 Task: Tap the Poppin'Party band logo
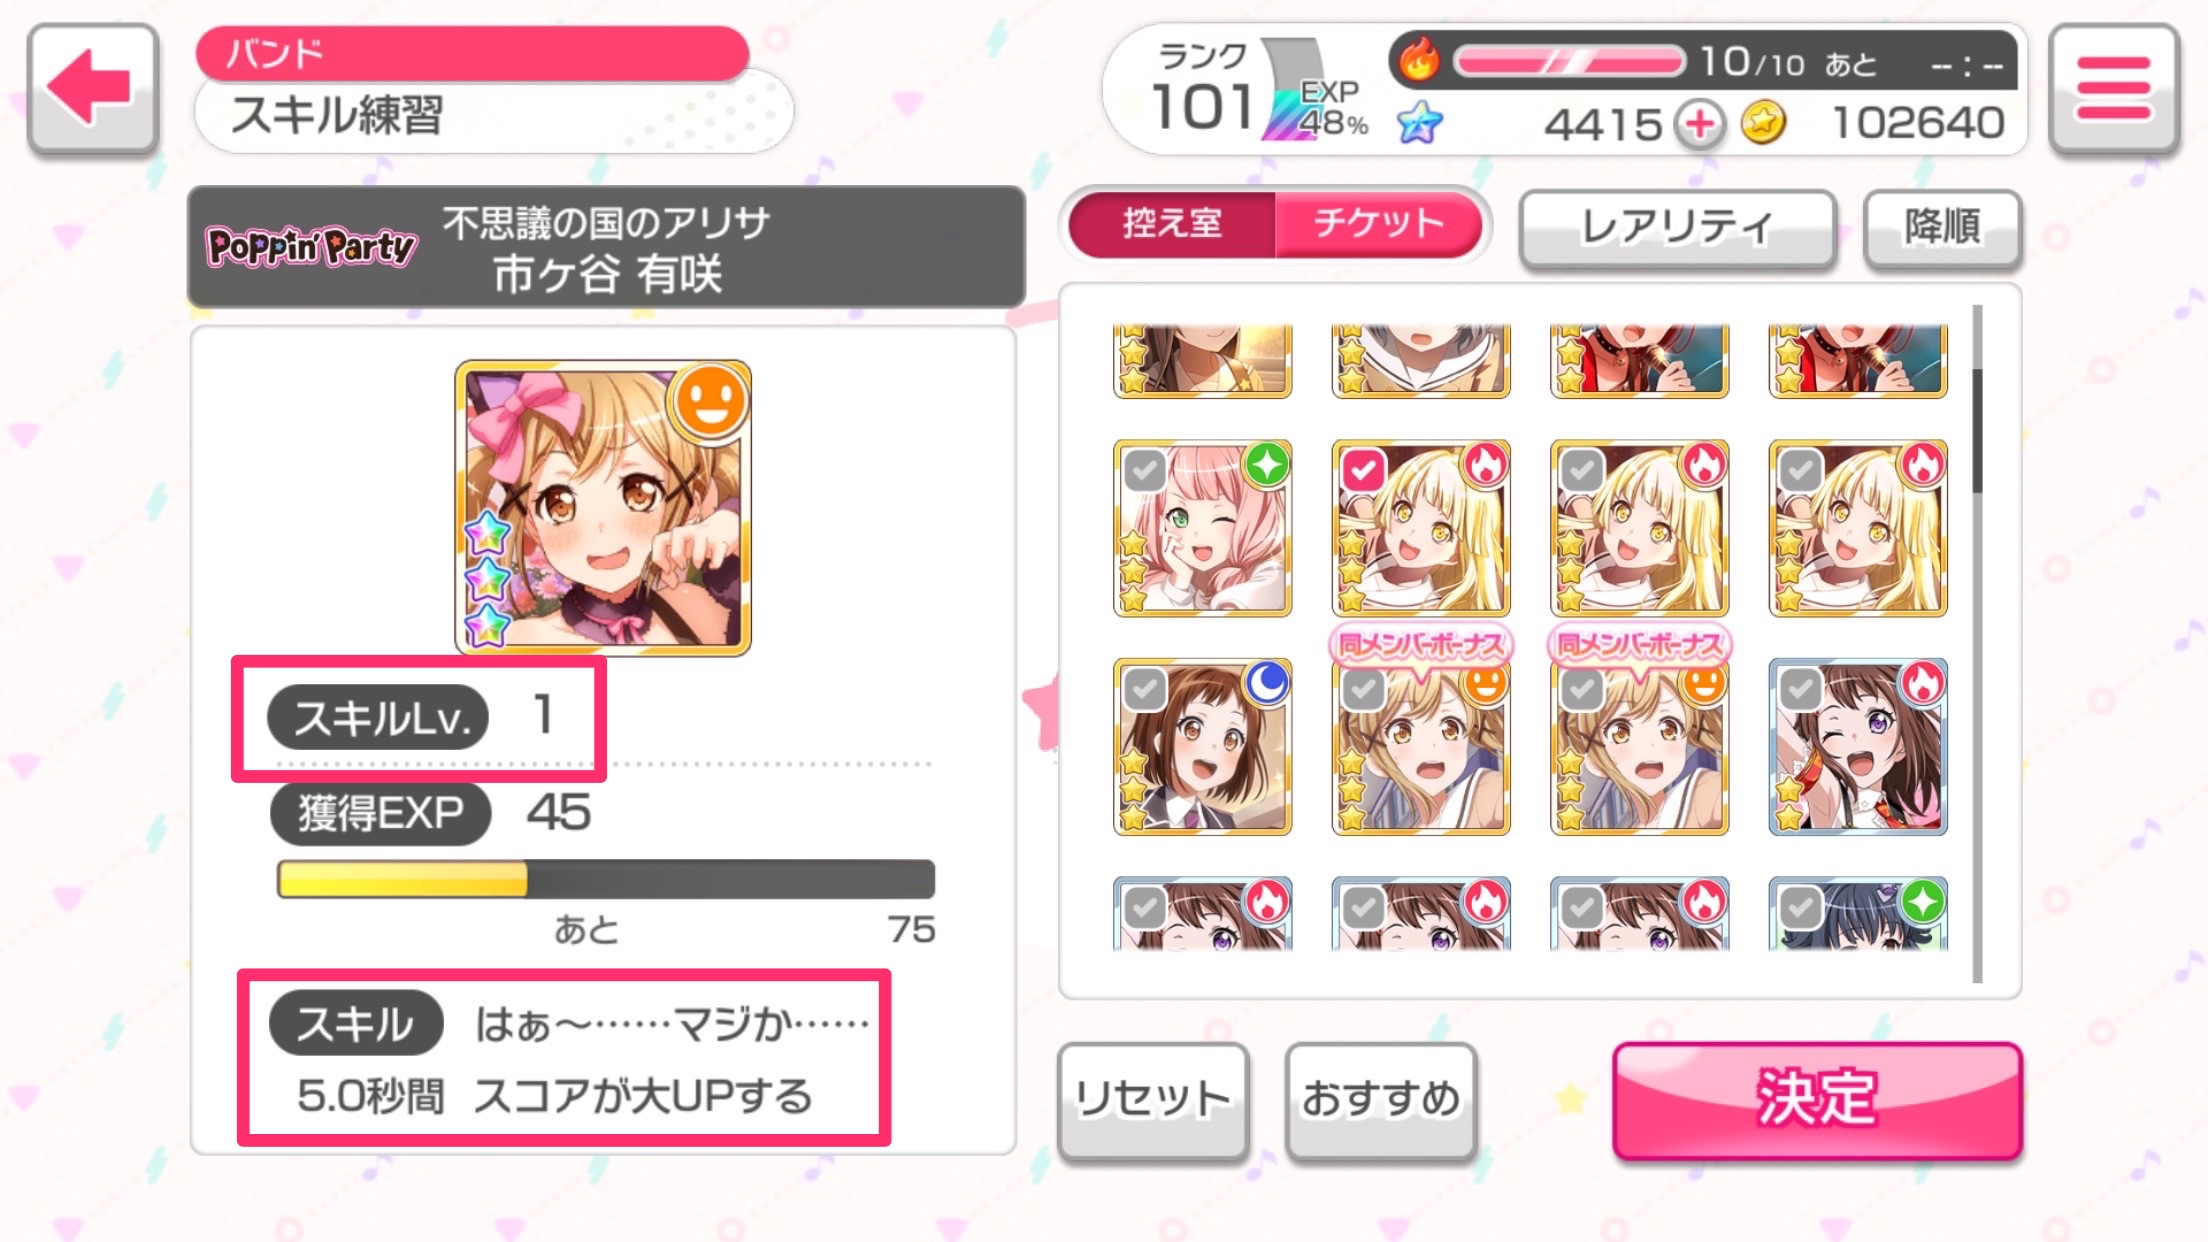pos(310,246)
